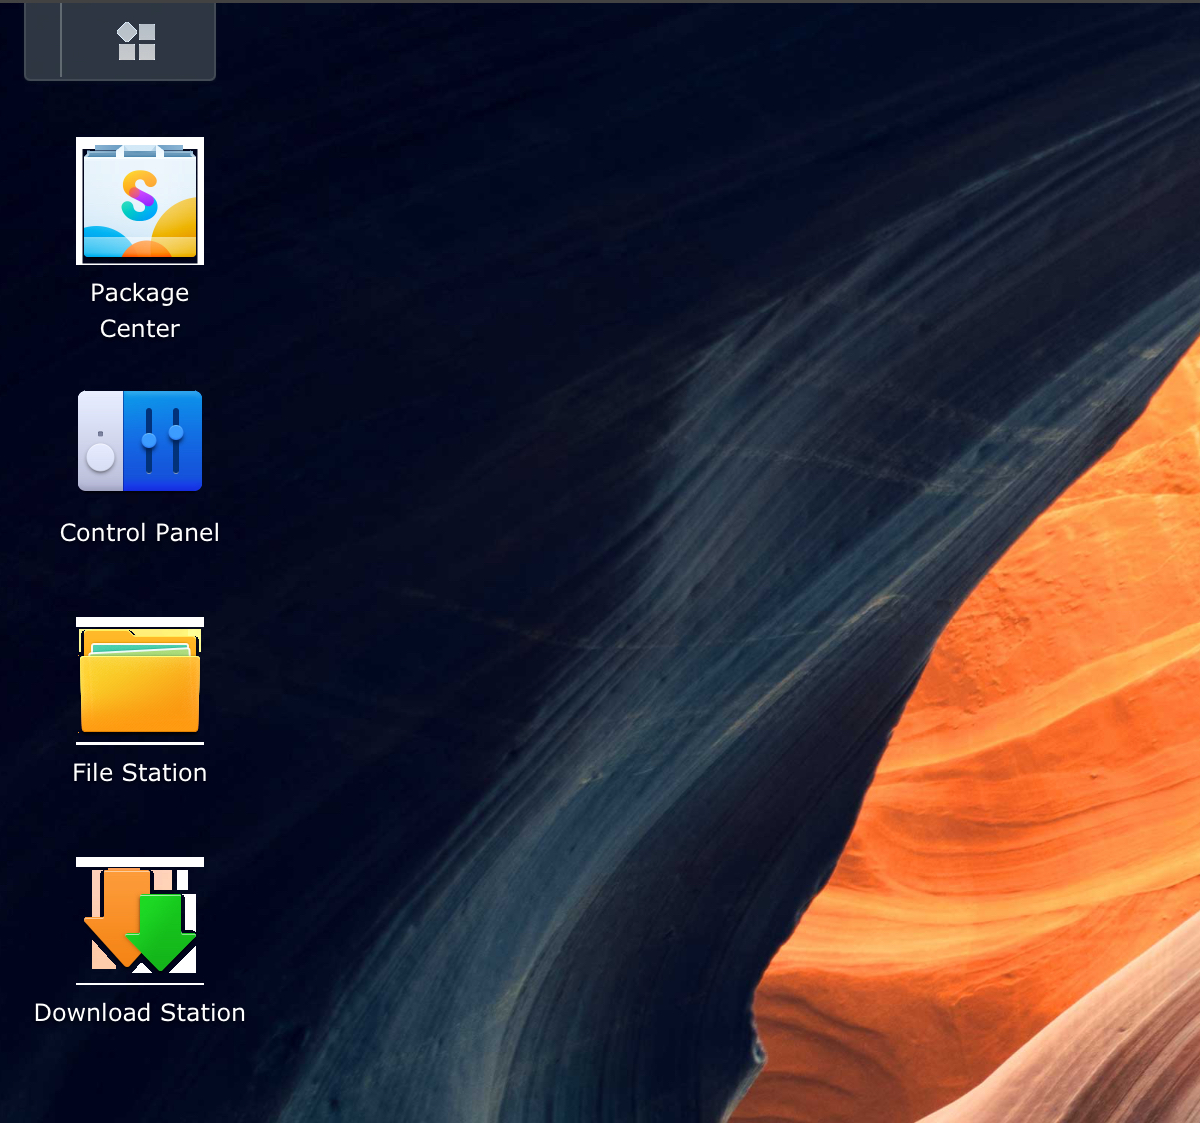Image resolution: width=1200 pixels, height=1123 pixels.
Task: Click the Download Station label text
Action: pos(140,1012)
